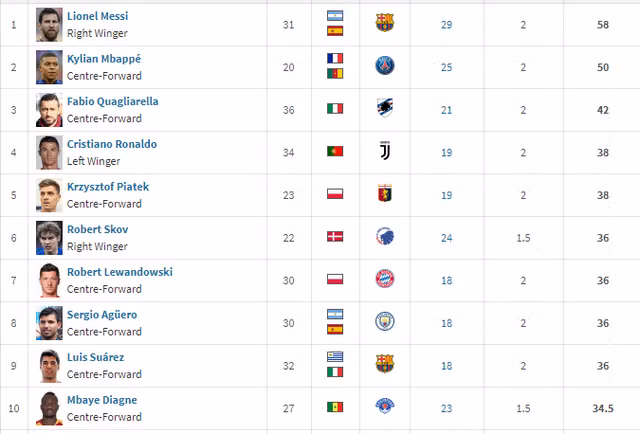
Task: Click the Portugal flag next to Cristiano Ronaldo
Action: 335,152
